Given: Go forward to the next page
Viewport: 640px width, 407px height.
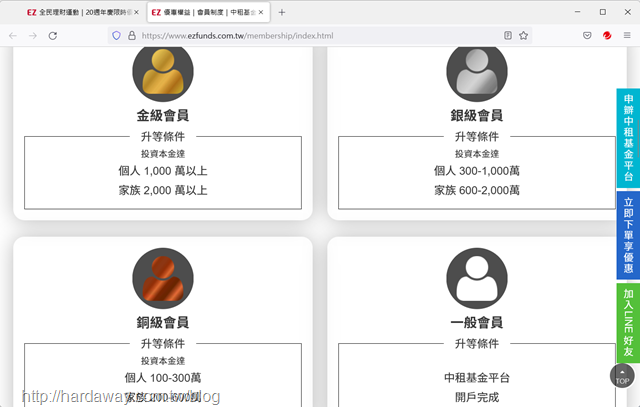Looking at the screenshot, I should point(33,36).
